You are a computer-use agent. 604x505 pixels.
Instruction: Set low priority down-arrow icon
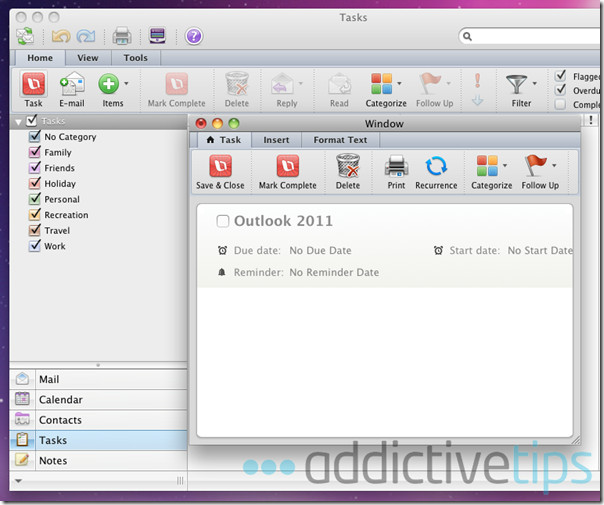click(x=477, y=100)
